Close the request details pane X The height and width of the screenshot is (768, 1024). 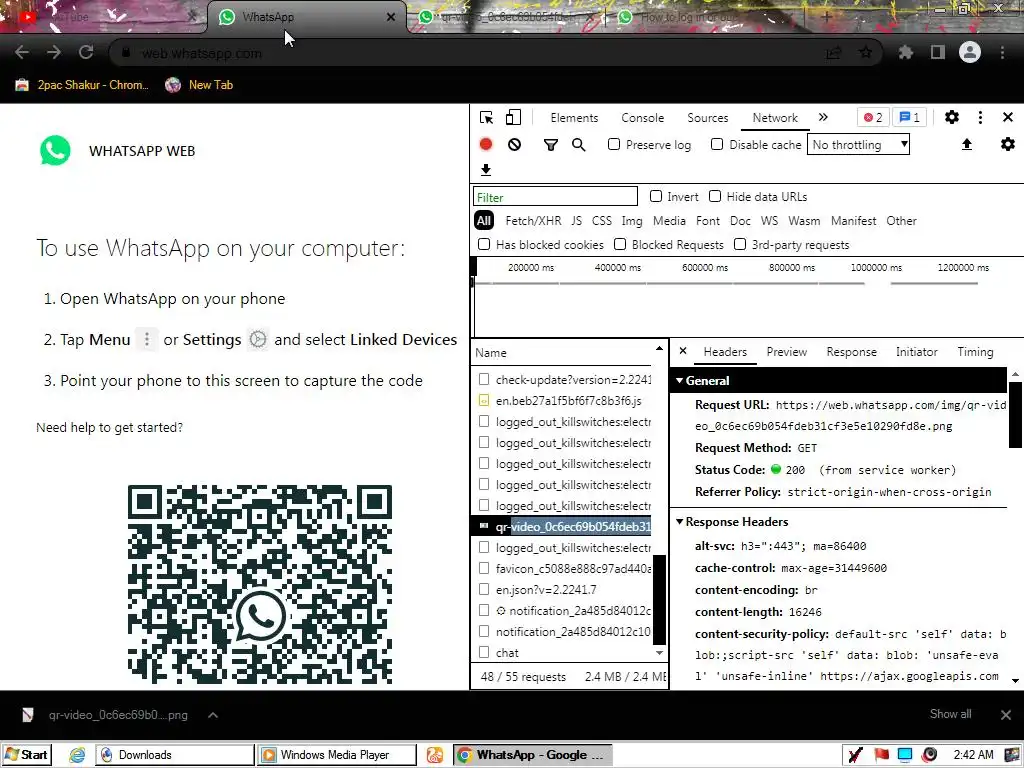(x=683, y=351)
